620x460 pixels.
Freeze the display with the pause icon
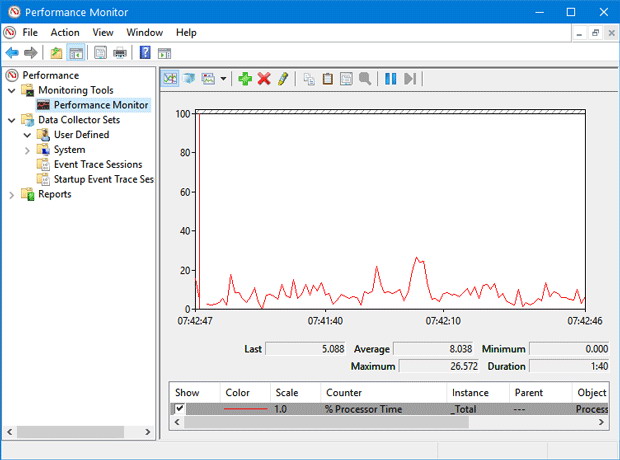pyautogui.click(x=391, y=79)
